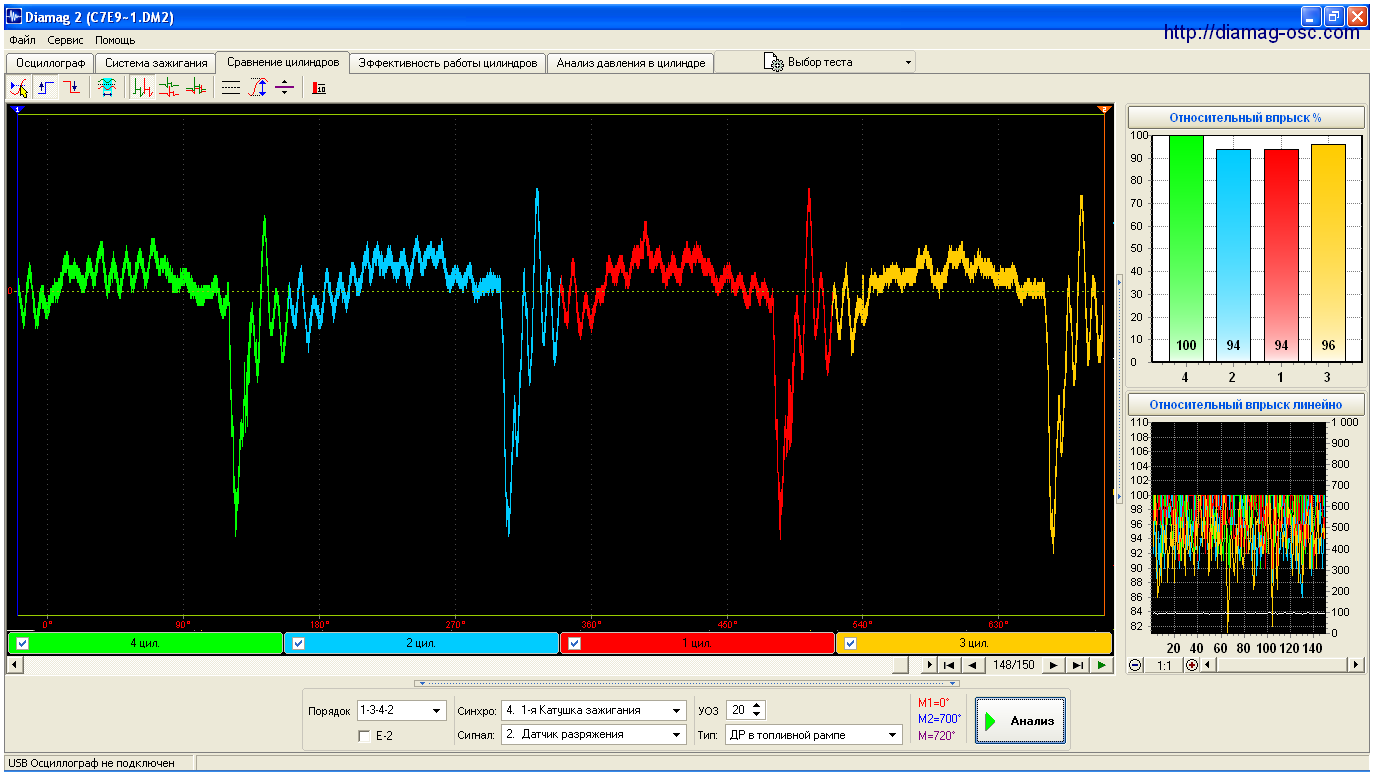Toggle cylinder 1 checkbox

575,643
